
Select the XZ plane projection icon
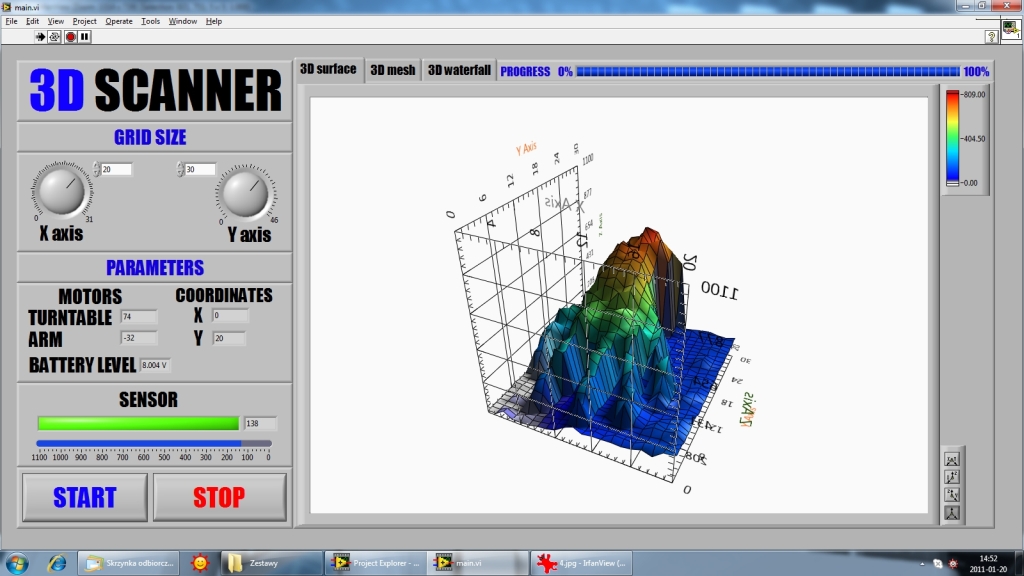point(952,477)
